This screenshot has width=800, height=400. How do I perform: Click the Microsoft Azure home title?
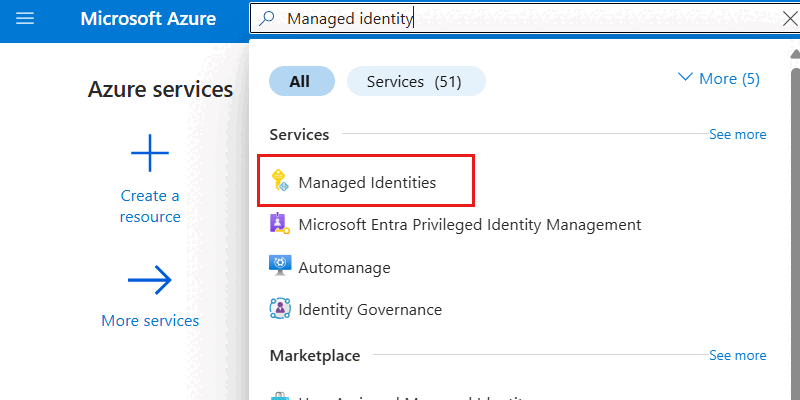pyautogui.click(x=148, y=19)
